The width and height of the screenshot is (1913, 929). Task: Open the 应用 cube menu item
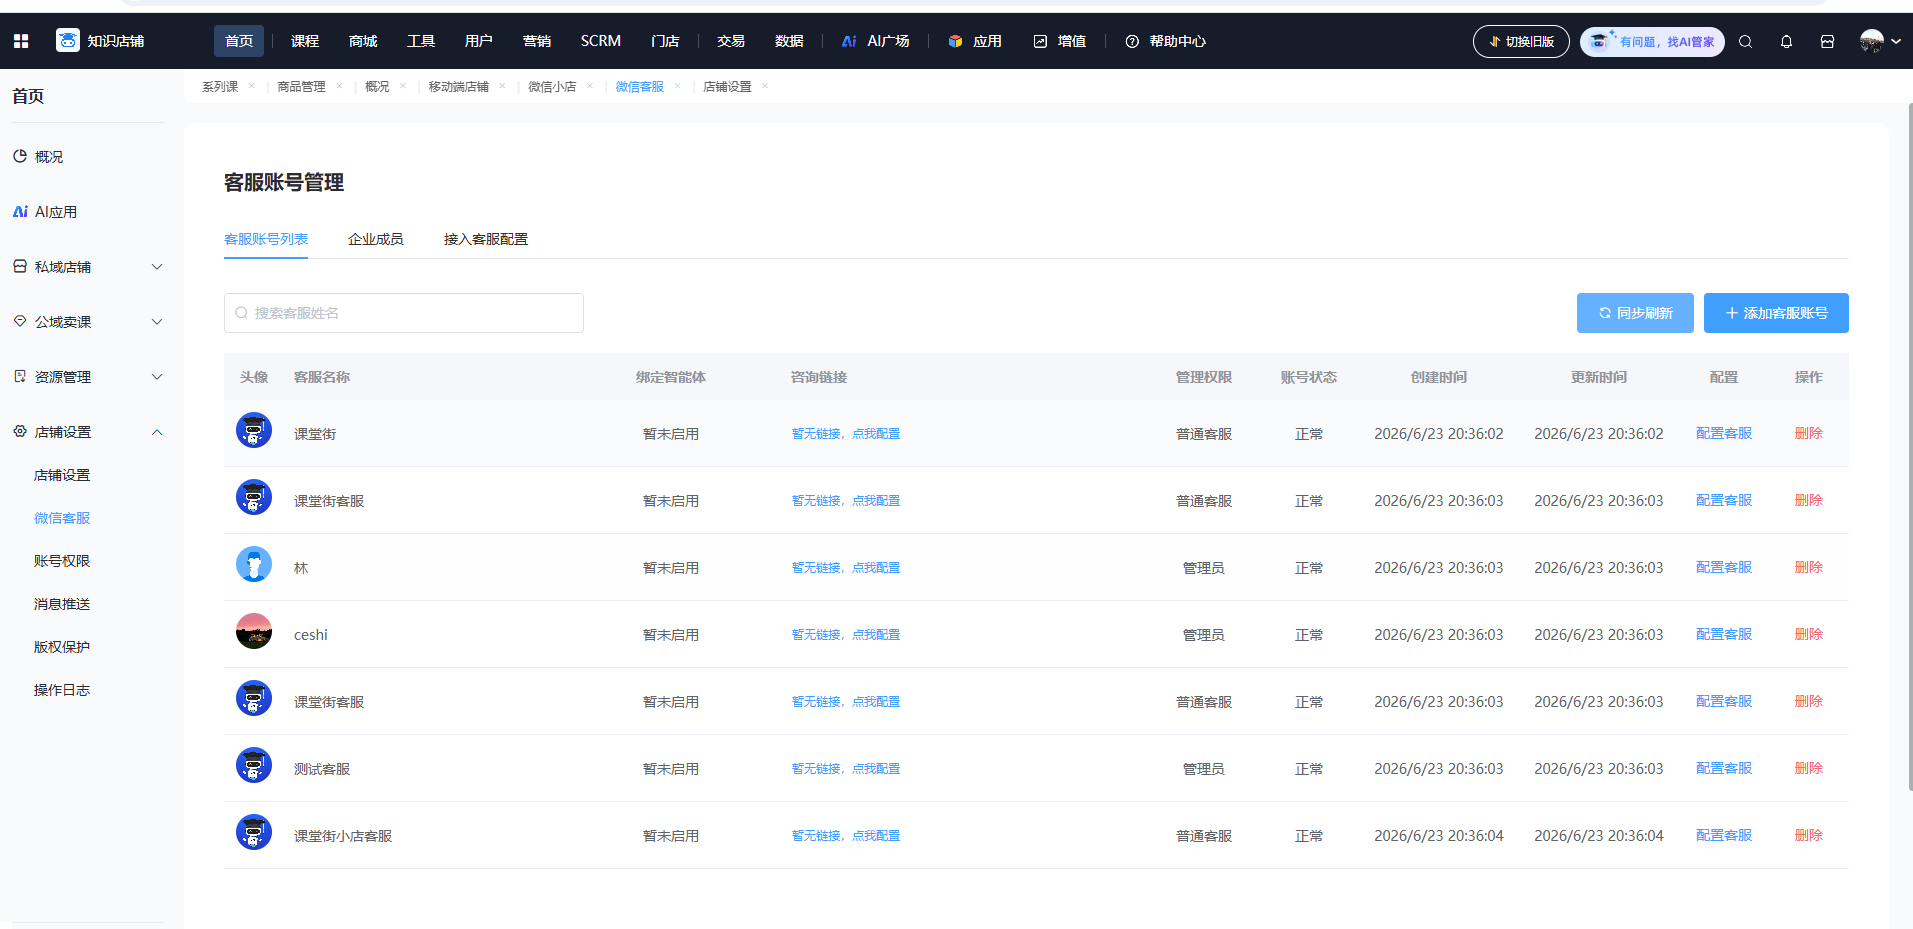975,41
